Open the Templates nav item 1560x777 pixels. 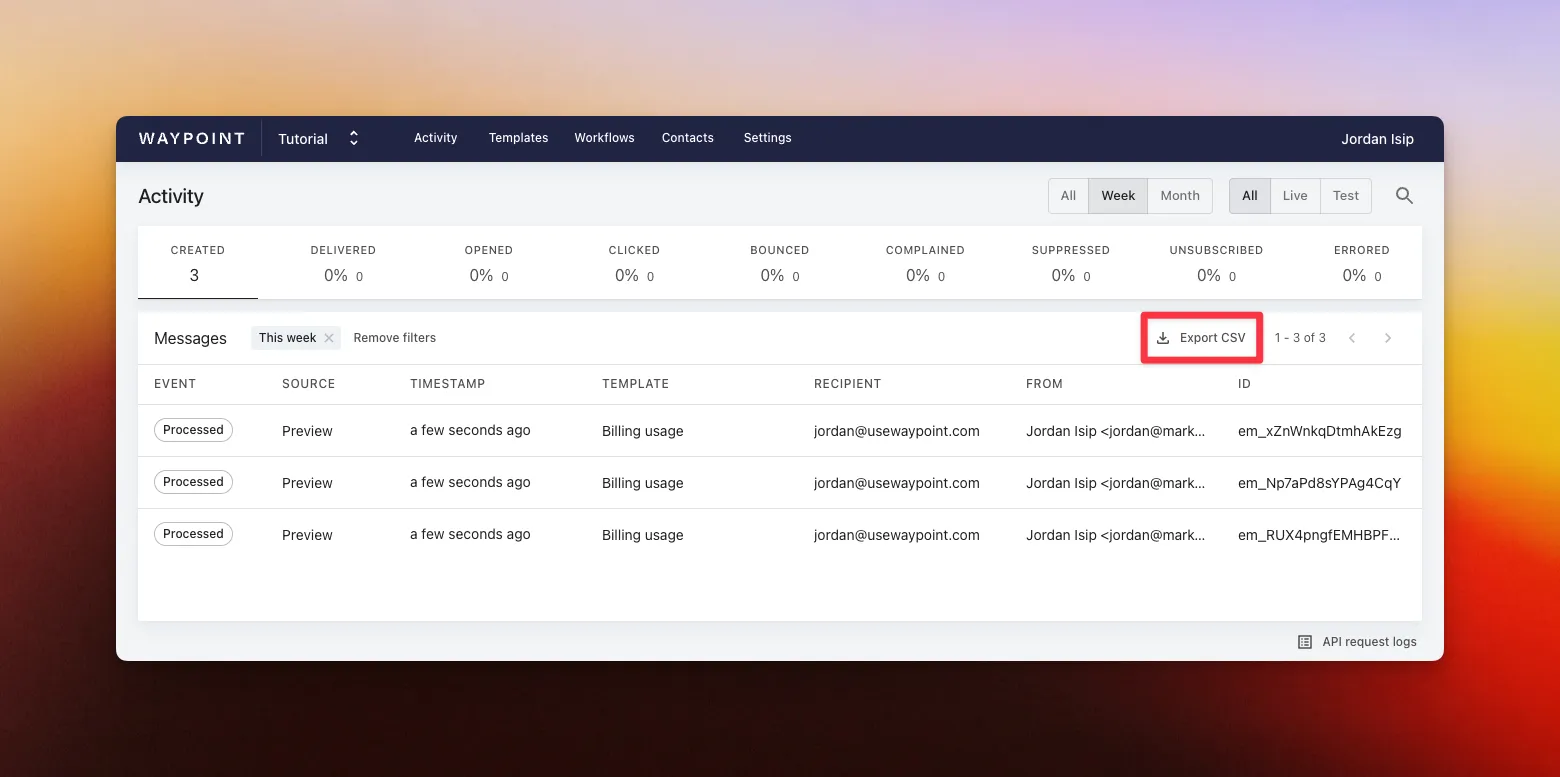518,138
